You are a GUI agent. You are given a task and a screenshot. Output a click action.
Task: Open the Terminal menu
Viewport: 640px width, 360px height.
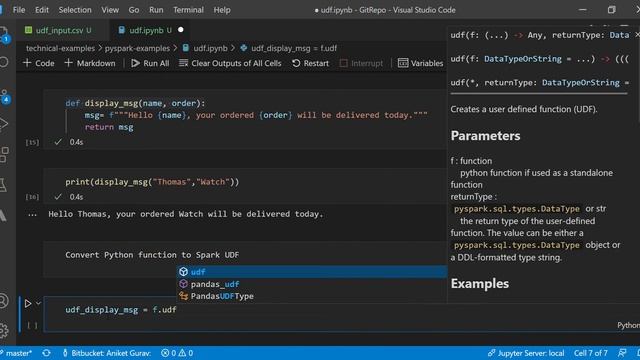point(188,10)
